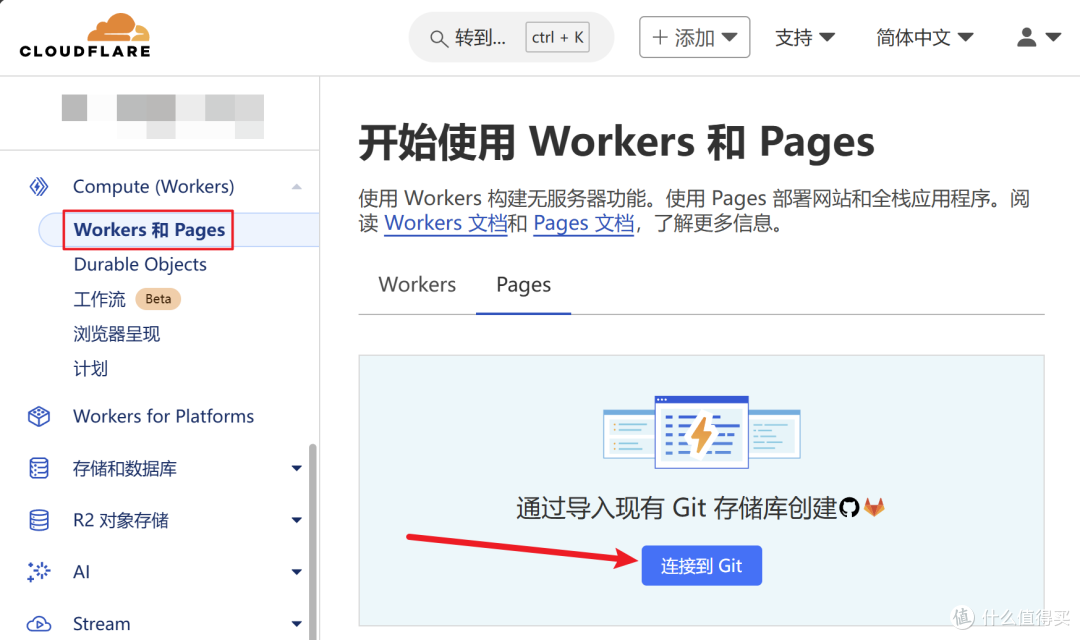Click the AI sparkle icon
1080x640 pixels.
pos(39,572)
